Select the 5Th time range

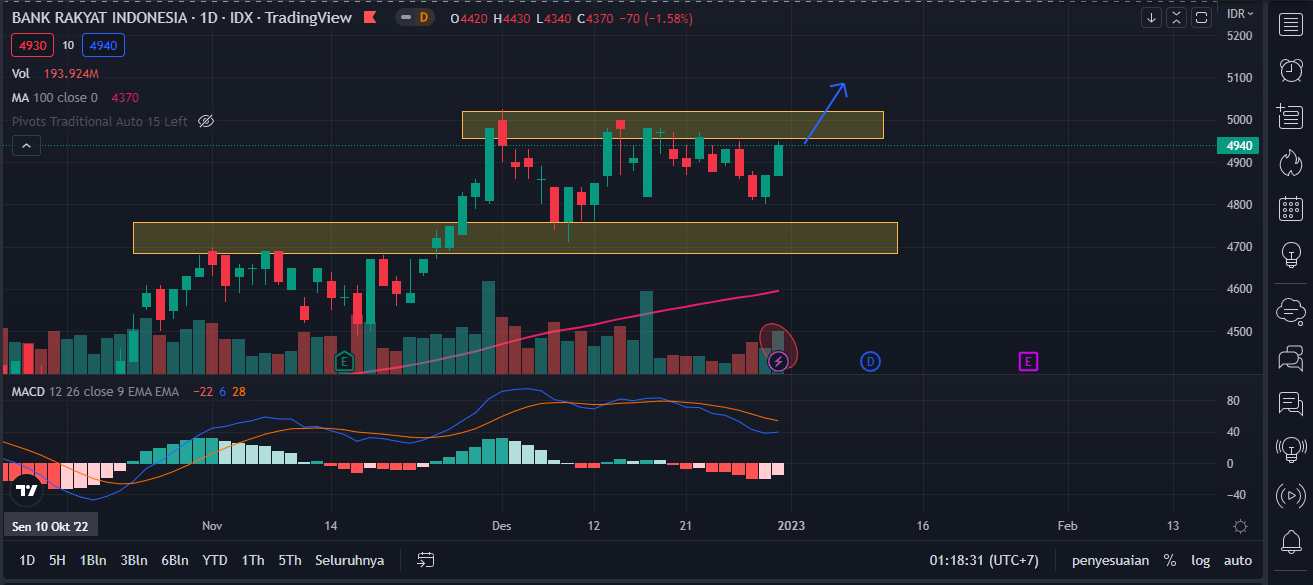click(x=290, y=560)
